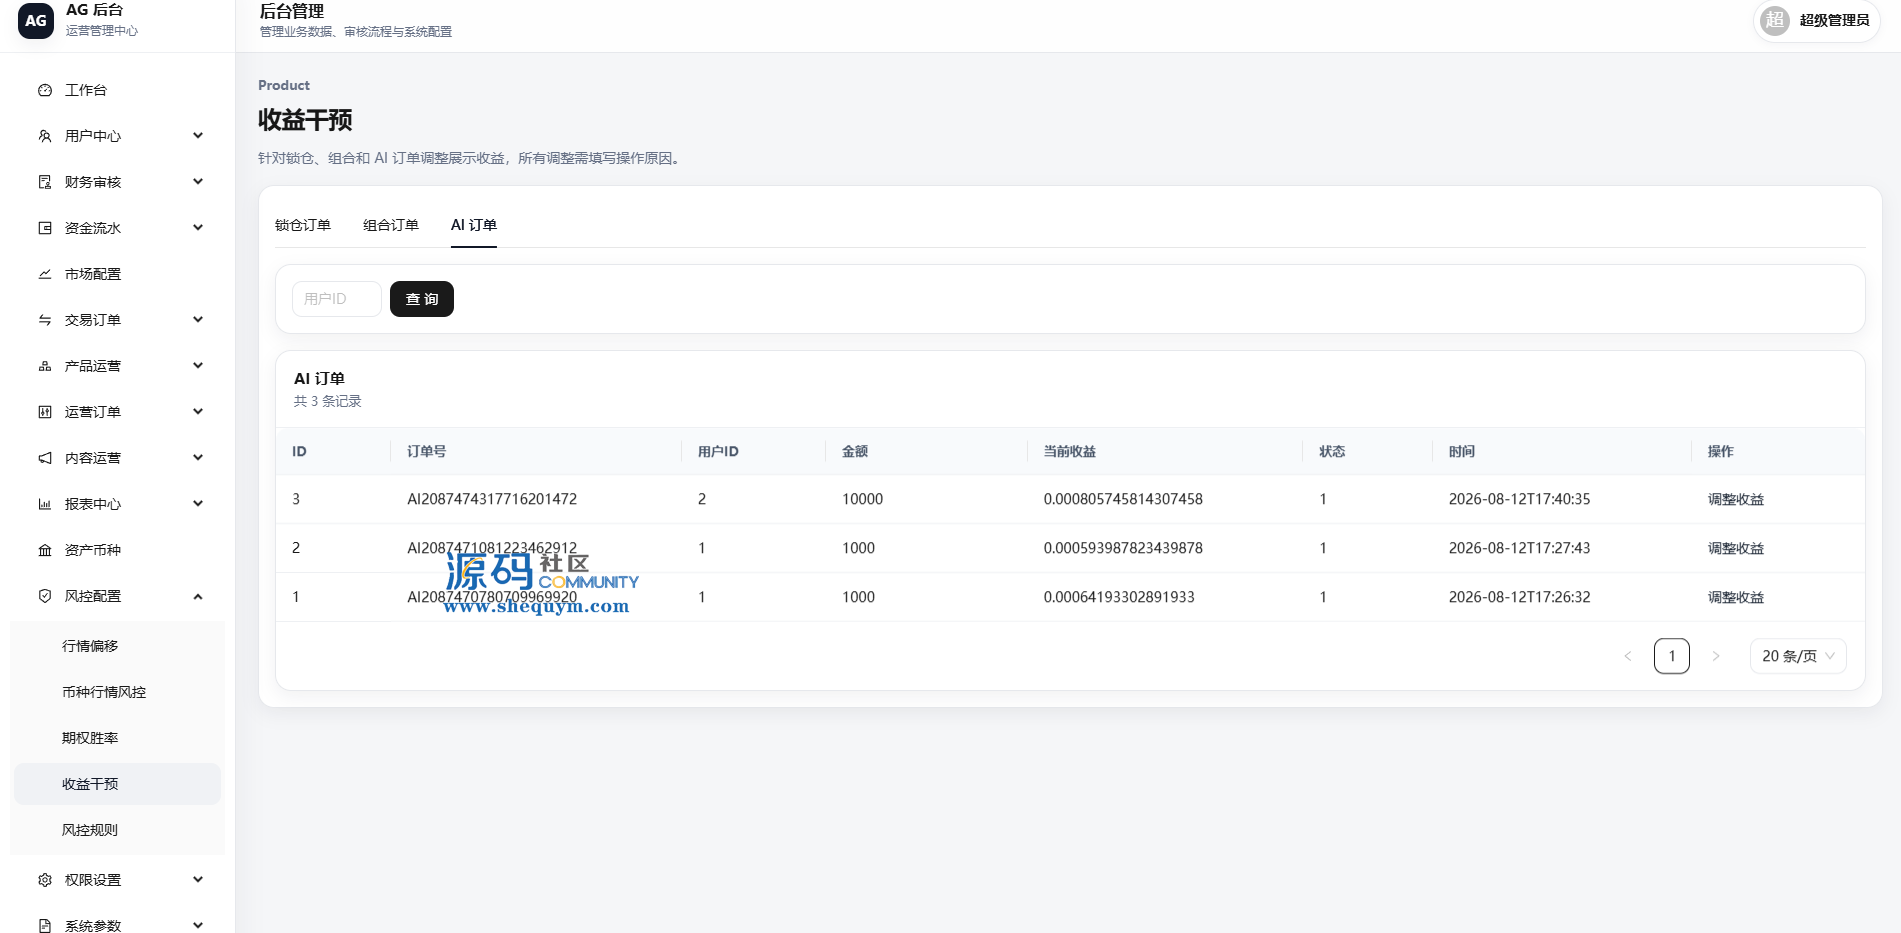Click order number AI2087474317716201472
The width and height of the screenshot is (1901, 933).
[x=492, y=499]
